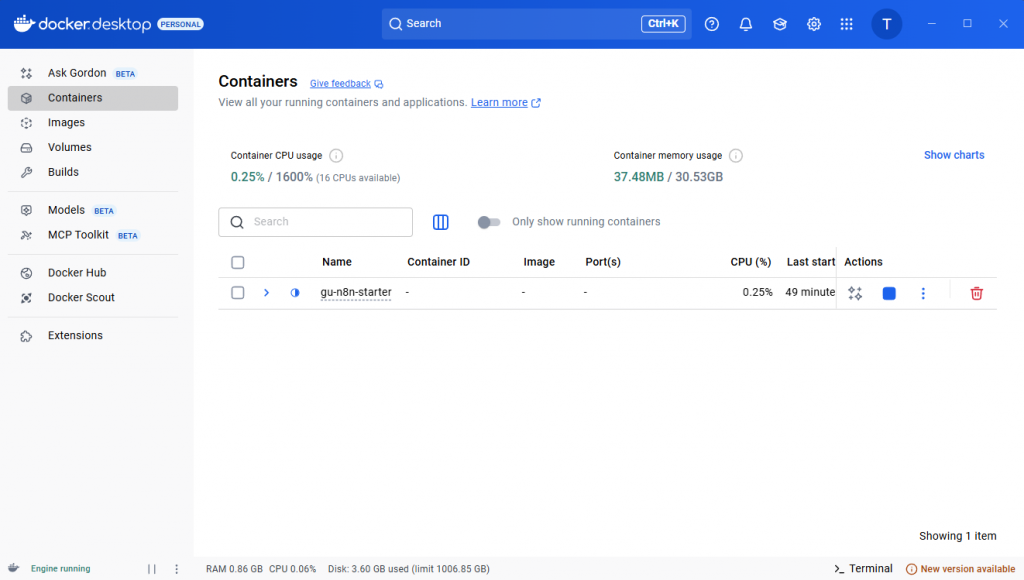Click the PERSONAL plan badge
The width and height of the screenshot is (1024, 580).
point(180,24)
